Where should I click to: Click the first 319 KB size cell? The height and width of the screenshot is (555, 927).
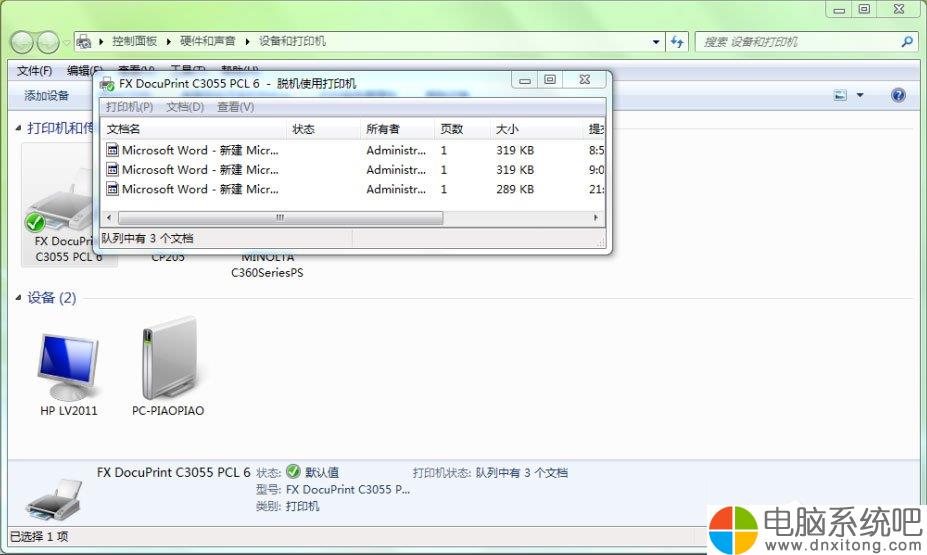[515, 150]
